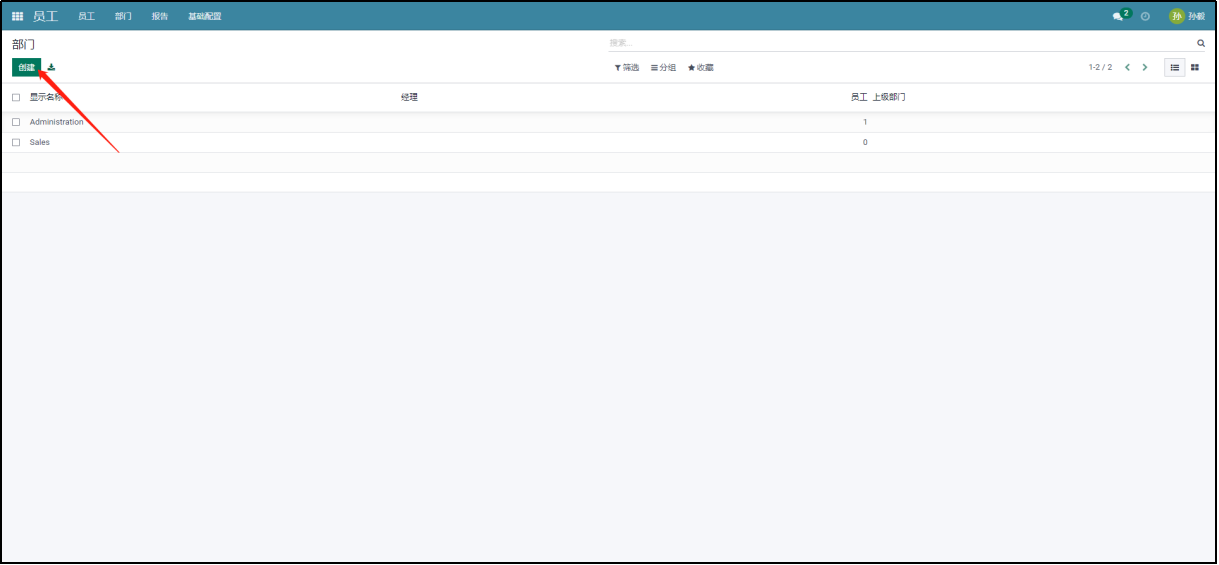Click the 部门 breadcrumb title
Screen dimensions: 1219x565
click(x=24, y=44)
